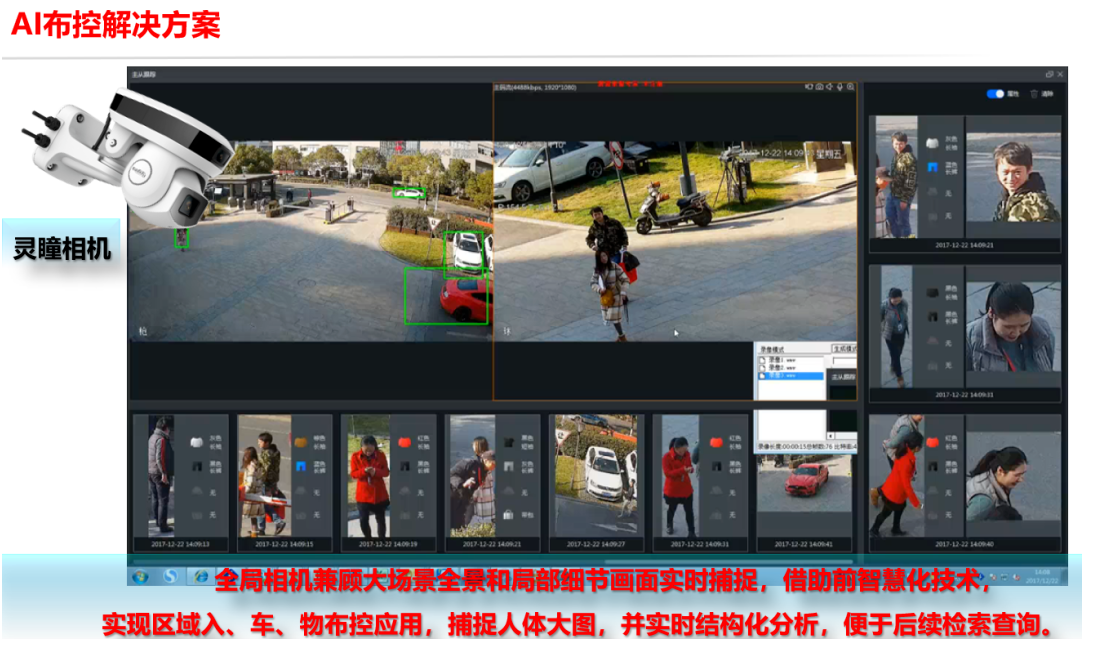The height and width of the screenshot is (658, 1102).
Task: Click the zoom magnifier icon in video toolbar
Action: (x=851, y=87)
